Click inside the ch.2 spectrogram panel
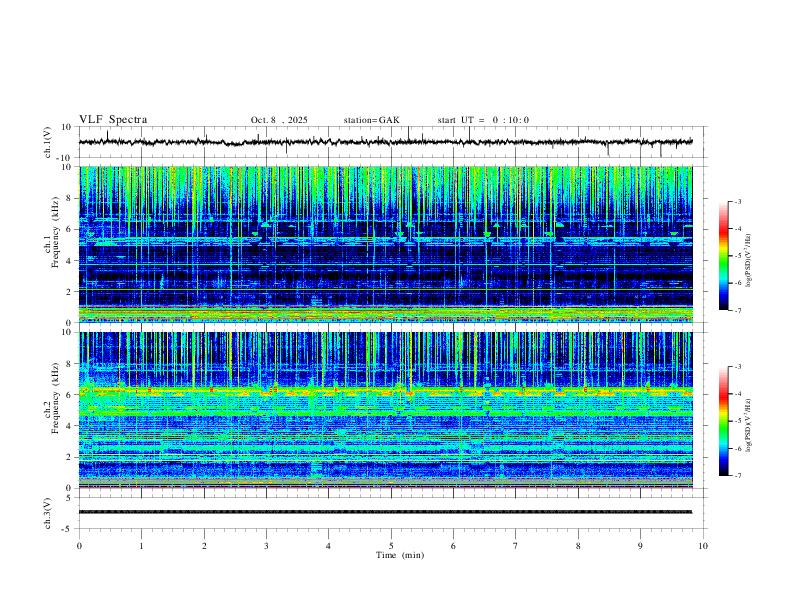The width and height of the screenshot is (792, 612). tap(385, 410)
